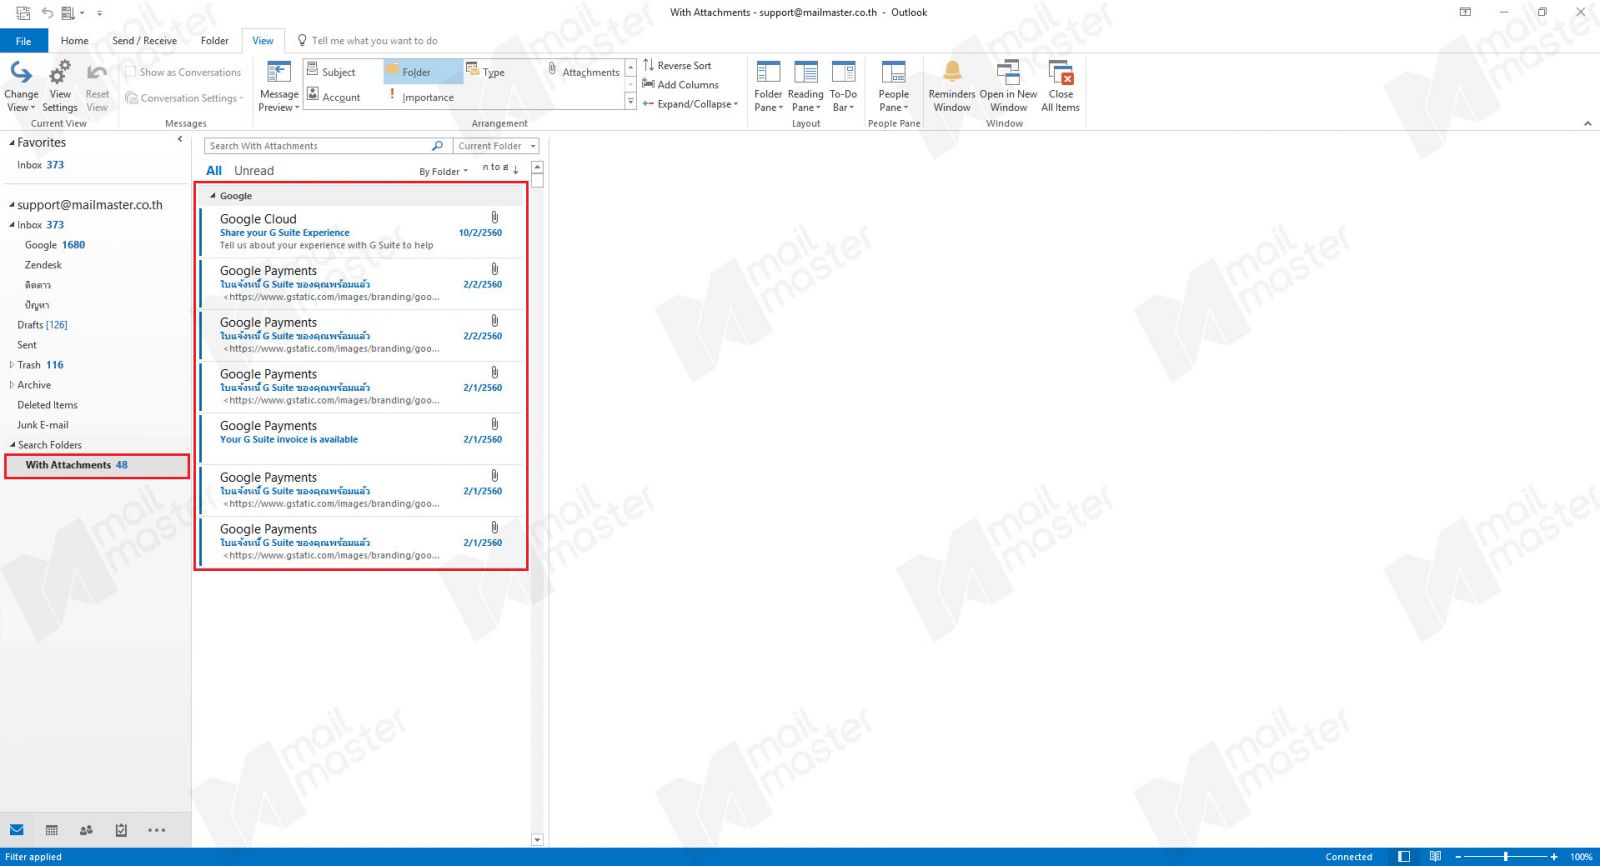
Task: Switch to the Home tab
Action: click(x=74, y=41)
